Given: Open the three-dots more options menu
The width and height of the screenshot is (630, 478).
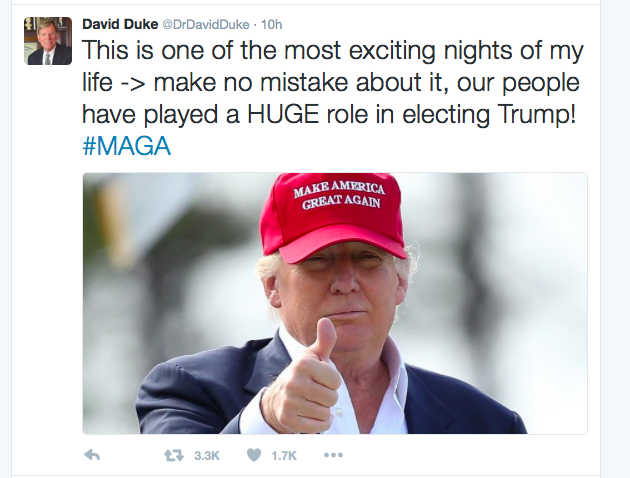Looking at the screenshot, I should pos(333,455).
